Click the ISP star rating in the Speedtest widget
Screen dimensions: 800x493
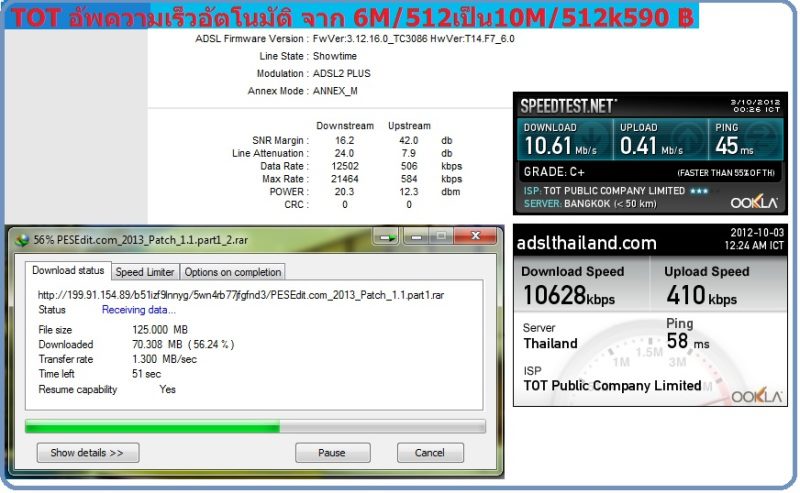click(699, 191)
